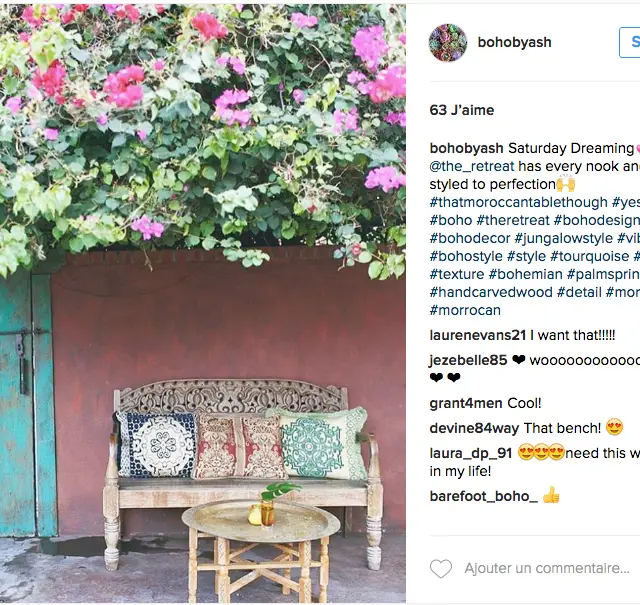
Task: Click the partially visible follow button
Action: (629, 42)
